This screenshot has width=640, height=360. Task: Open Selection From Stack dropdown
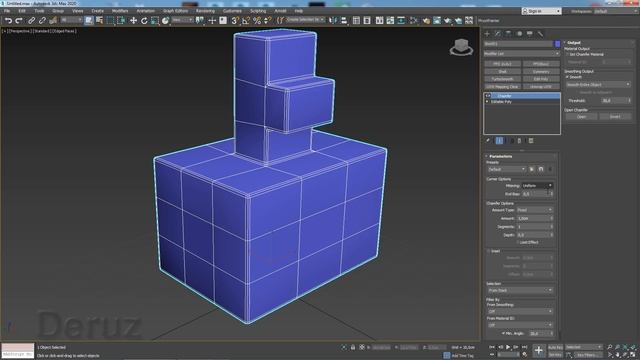coord(520,290)
